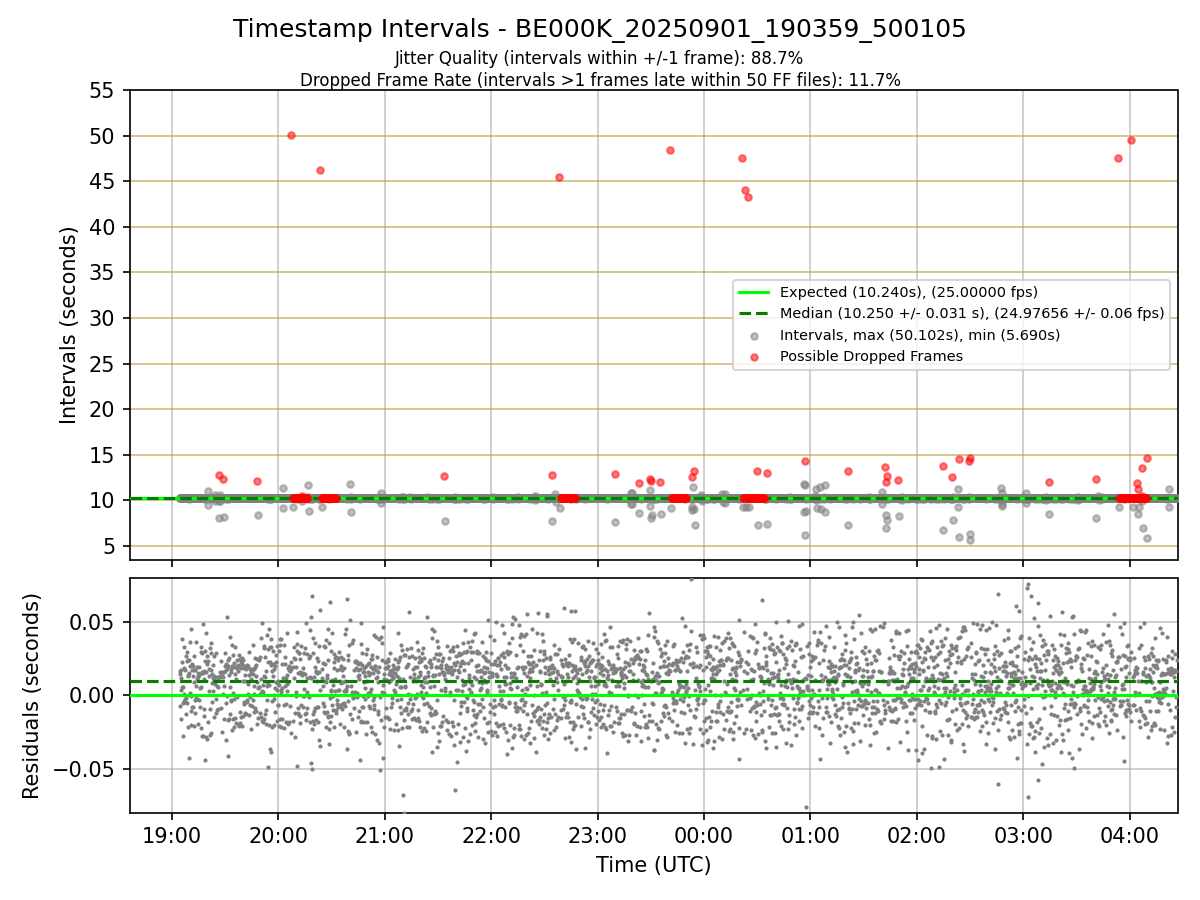The image size is (1200, 900).
Task: Click the 'Time (UTC)' x-axis label
Action: pos(653,865)
